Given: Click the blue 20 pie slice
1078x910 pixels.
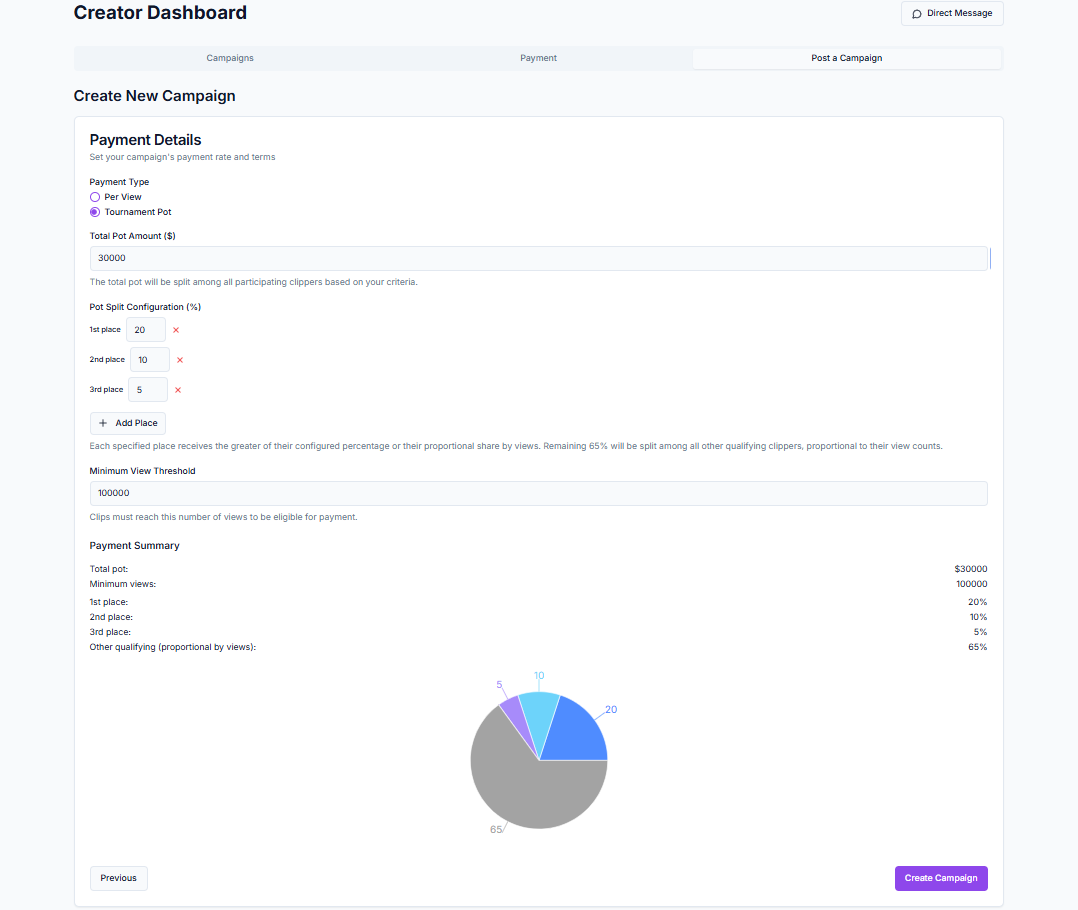Looking at the screenshot, I should 578,734.
